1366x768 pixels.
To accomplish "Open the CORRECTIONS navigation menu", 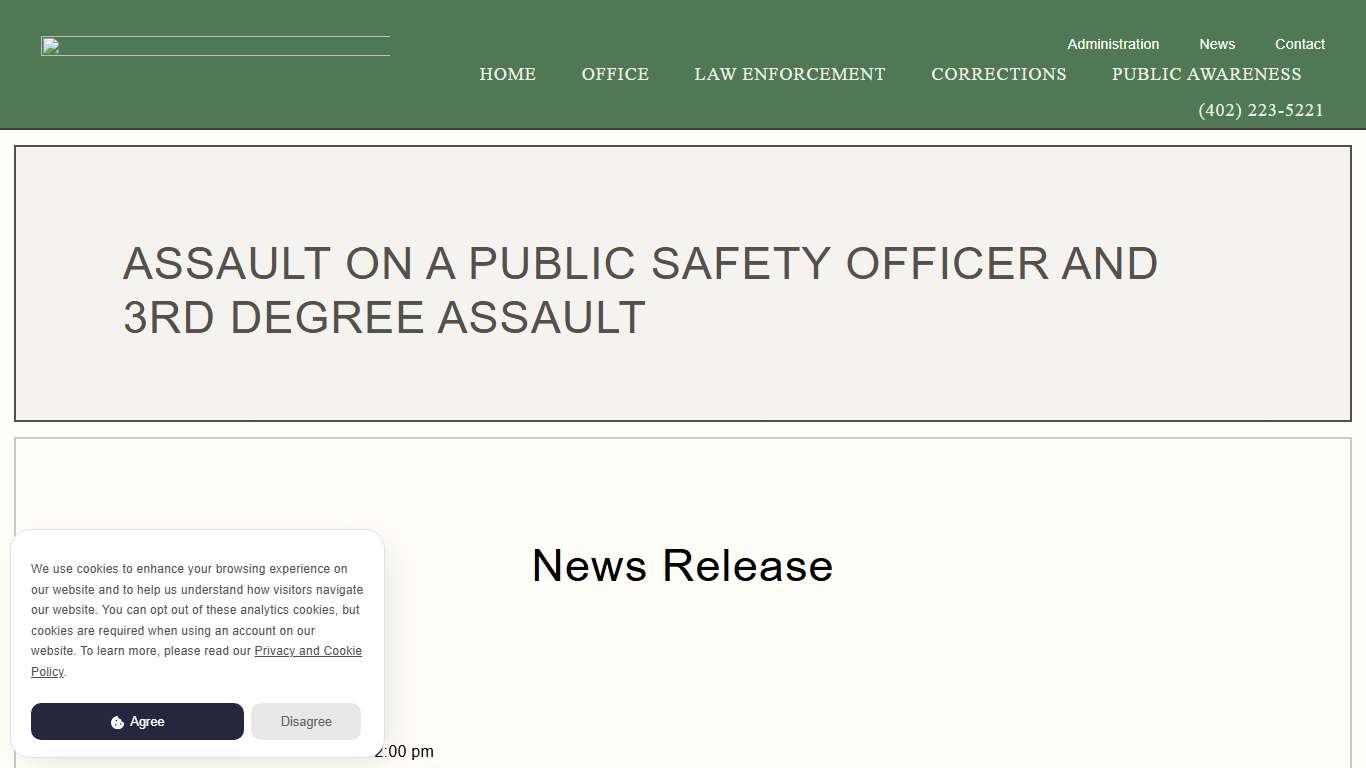I will tap(998, 74).
